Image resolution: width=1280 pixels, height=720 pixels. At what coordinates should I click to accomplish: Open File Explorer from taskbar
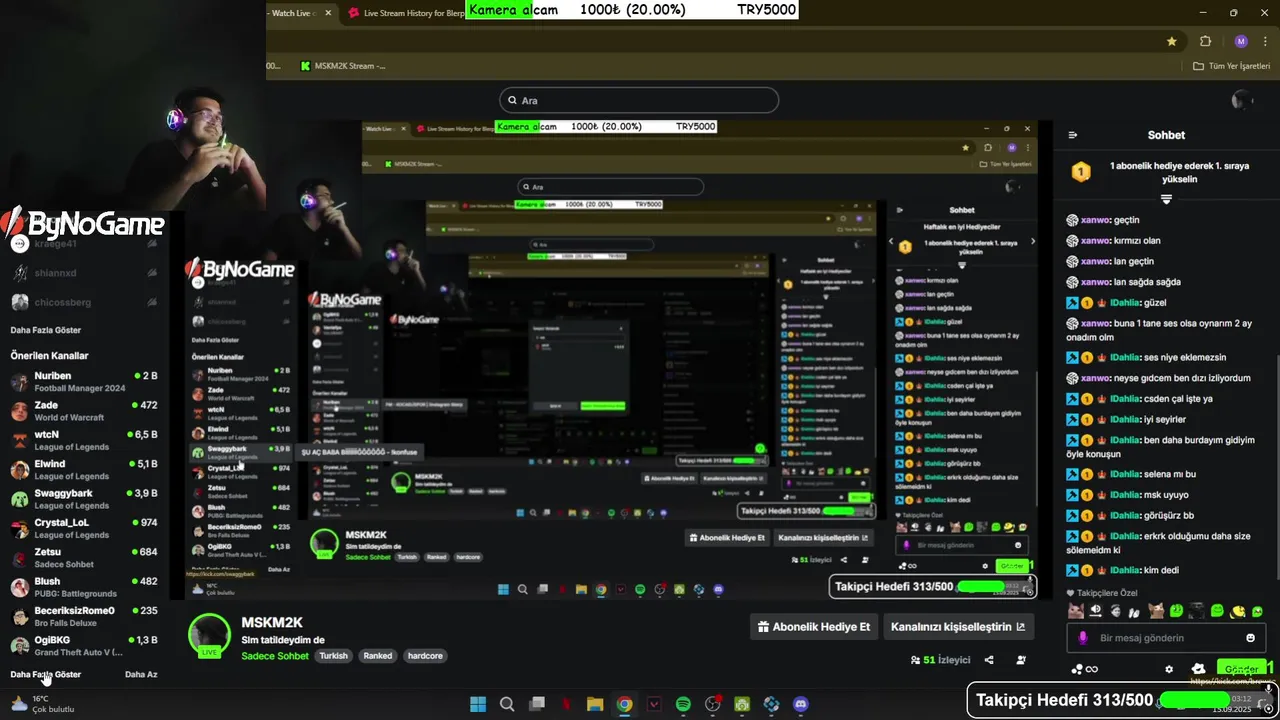[595, 704]
